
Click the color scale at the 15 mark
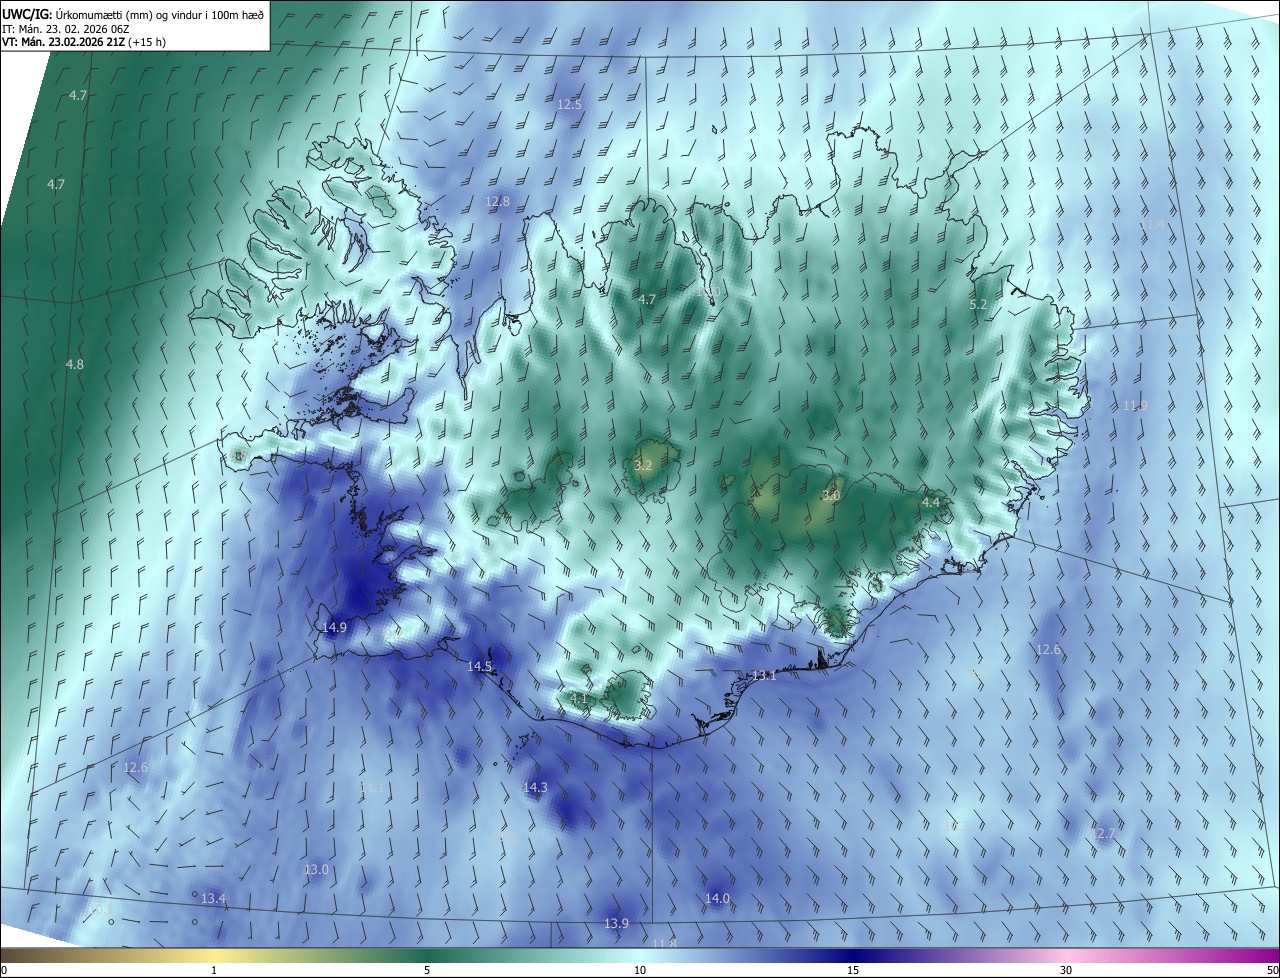click(x=853, y=955)
